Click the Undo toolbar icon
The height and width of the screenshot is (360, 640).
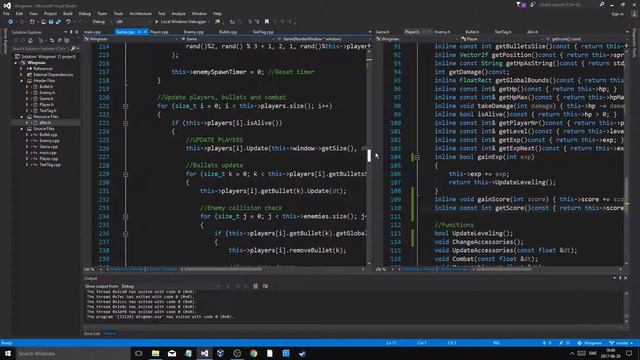tap(68, 22)
